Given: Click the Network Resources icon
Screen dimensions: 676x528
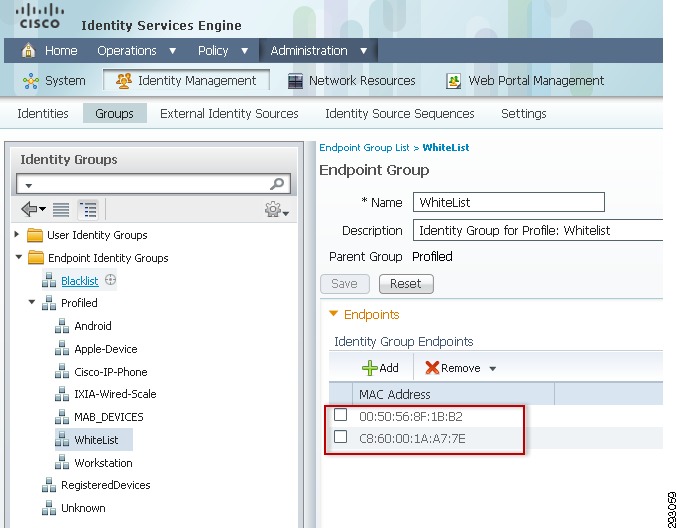Looking at the screenshot, I should [295, 81].
